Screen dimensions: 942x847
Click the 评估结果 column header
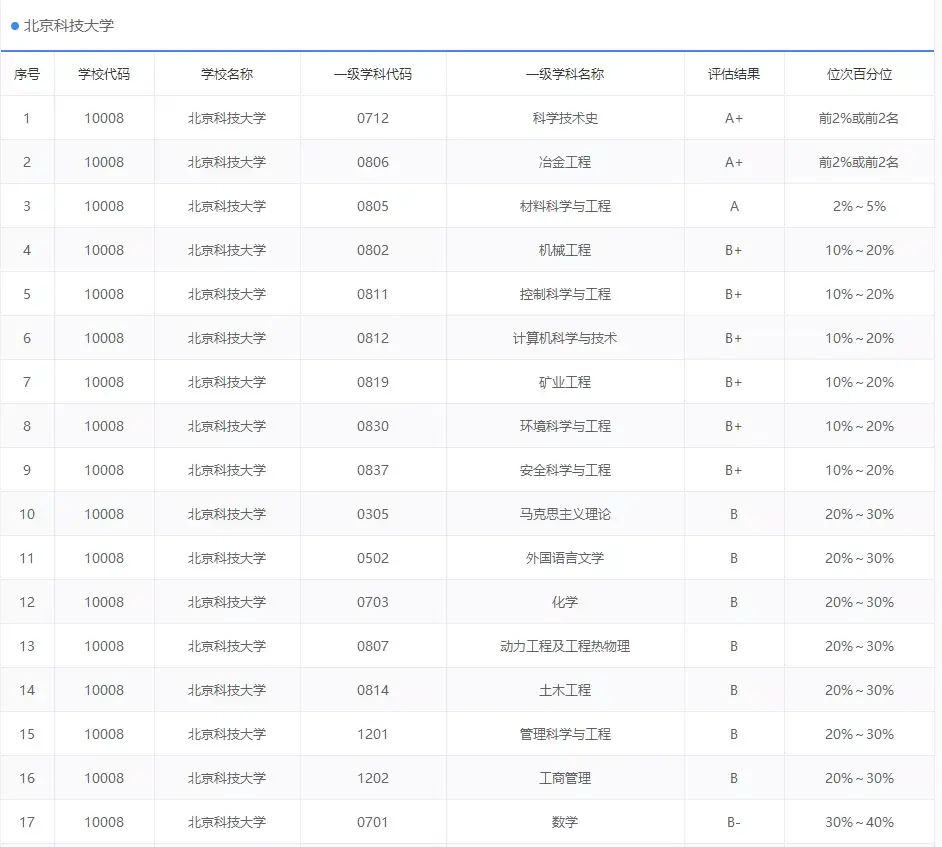734,74
